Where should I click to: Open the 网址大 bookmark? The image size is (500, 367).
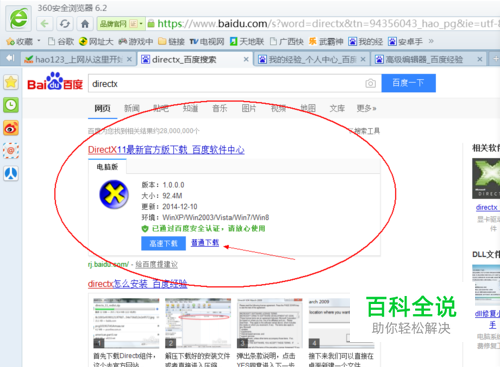(x=96, y=41)
